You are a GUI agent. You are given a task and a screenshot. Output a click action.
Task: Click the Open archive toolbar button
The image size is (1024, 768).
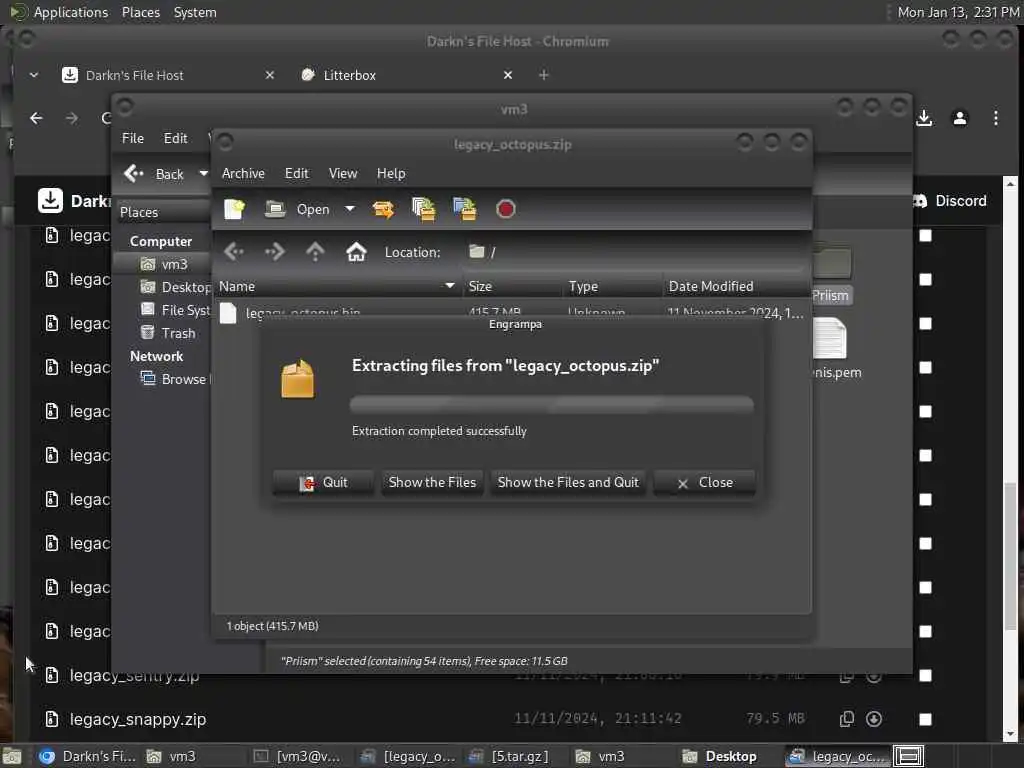(298, 209)
